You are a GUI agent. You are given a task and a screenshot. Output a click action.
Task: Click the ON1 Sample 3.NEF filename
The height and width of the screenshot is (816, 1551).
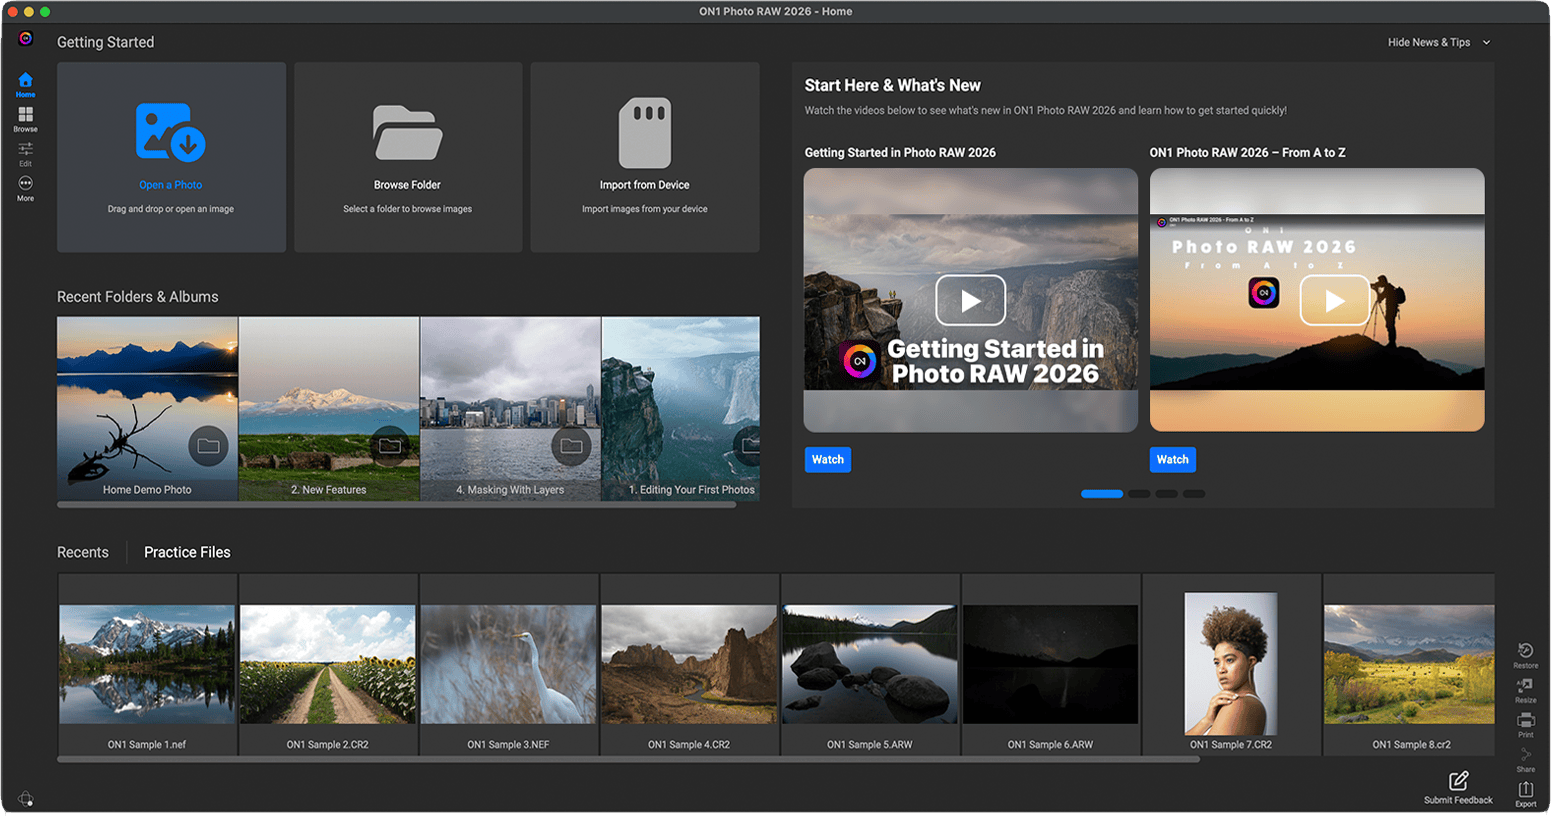point(508,745)
